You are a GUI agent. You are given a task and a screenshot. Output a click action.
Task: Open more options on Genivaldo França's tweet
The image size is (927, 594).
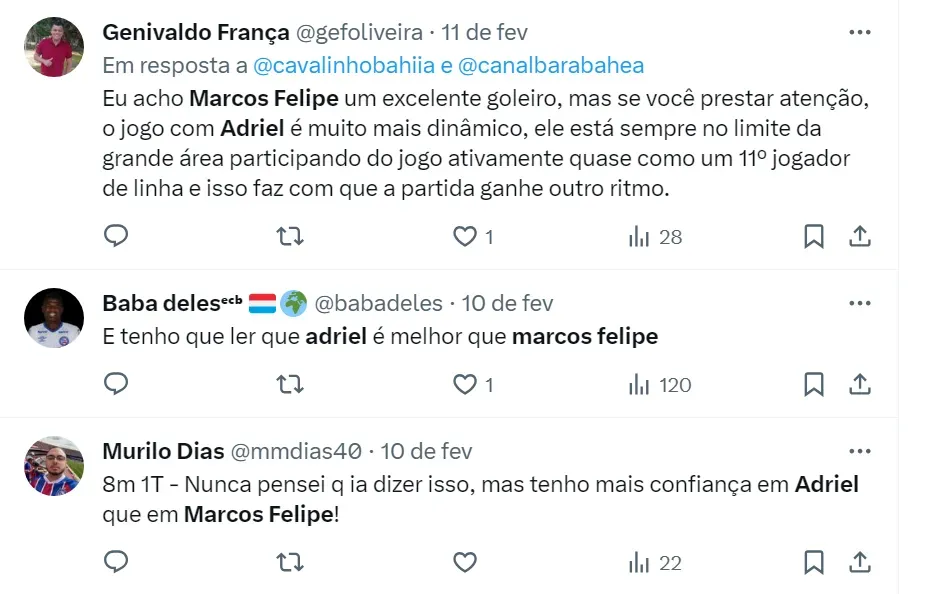click(x=859, y=33)
